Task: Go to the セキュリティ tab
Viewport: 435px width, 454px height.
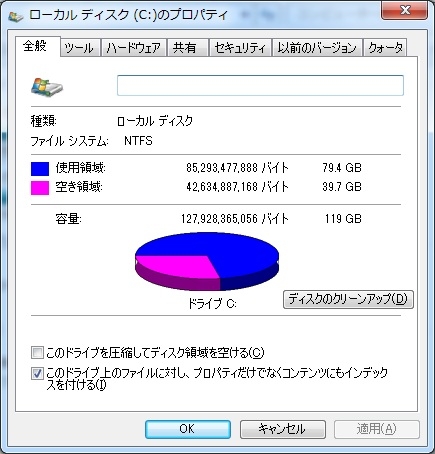Action: pos(240,48)
